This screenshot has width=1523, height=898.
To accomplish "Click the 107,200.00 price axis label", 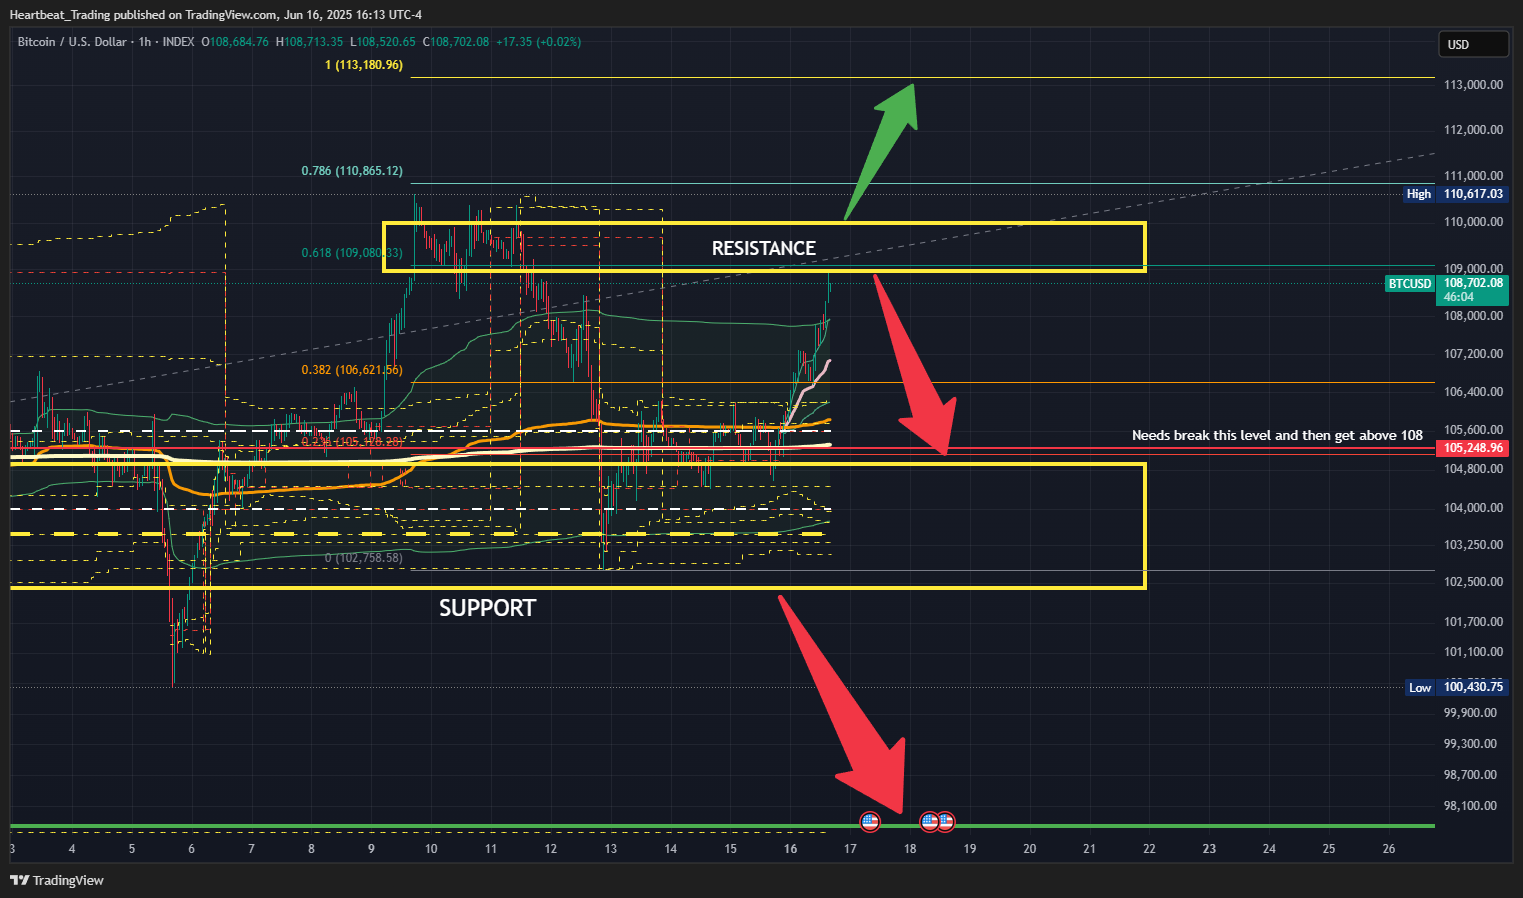I will click(1473, 354).
